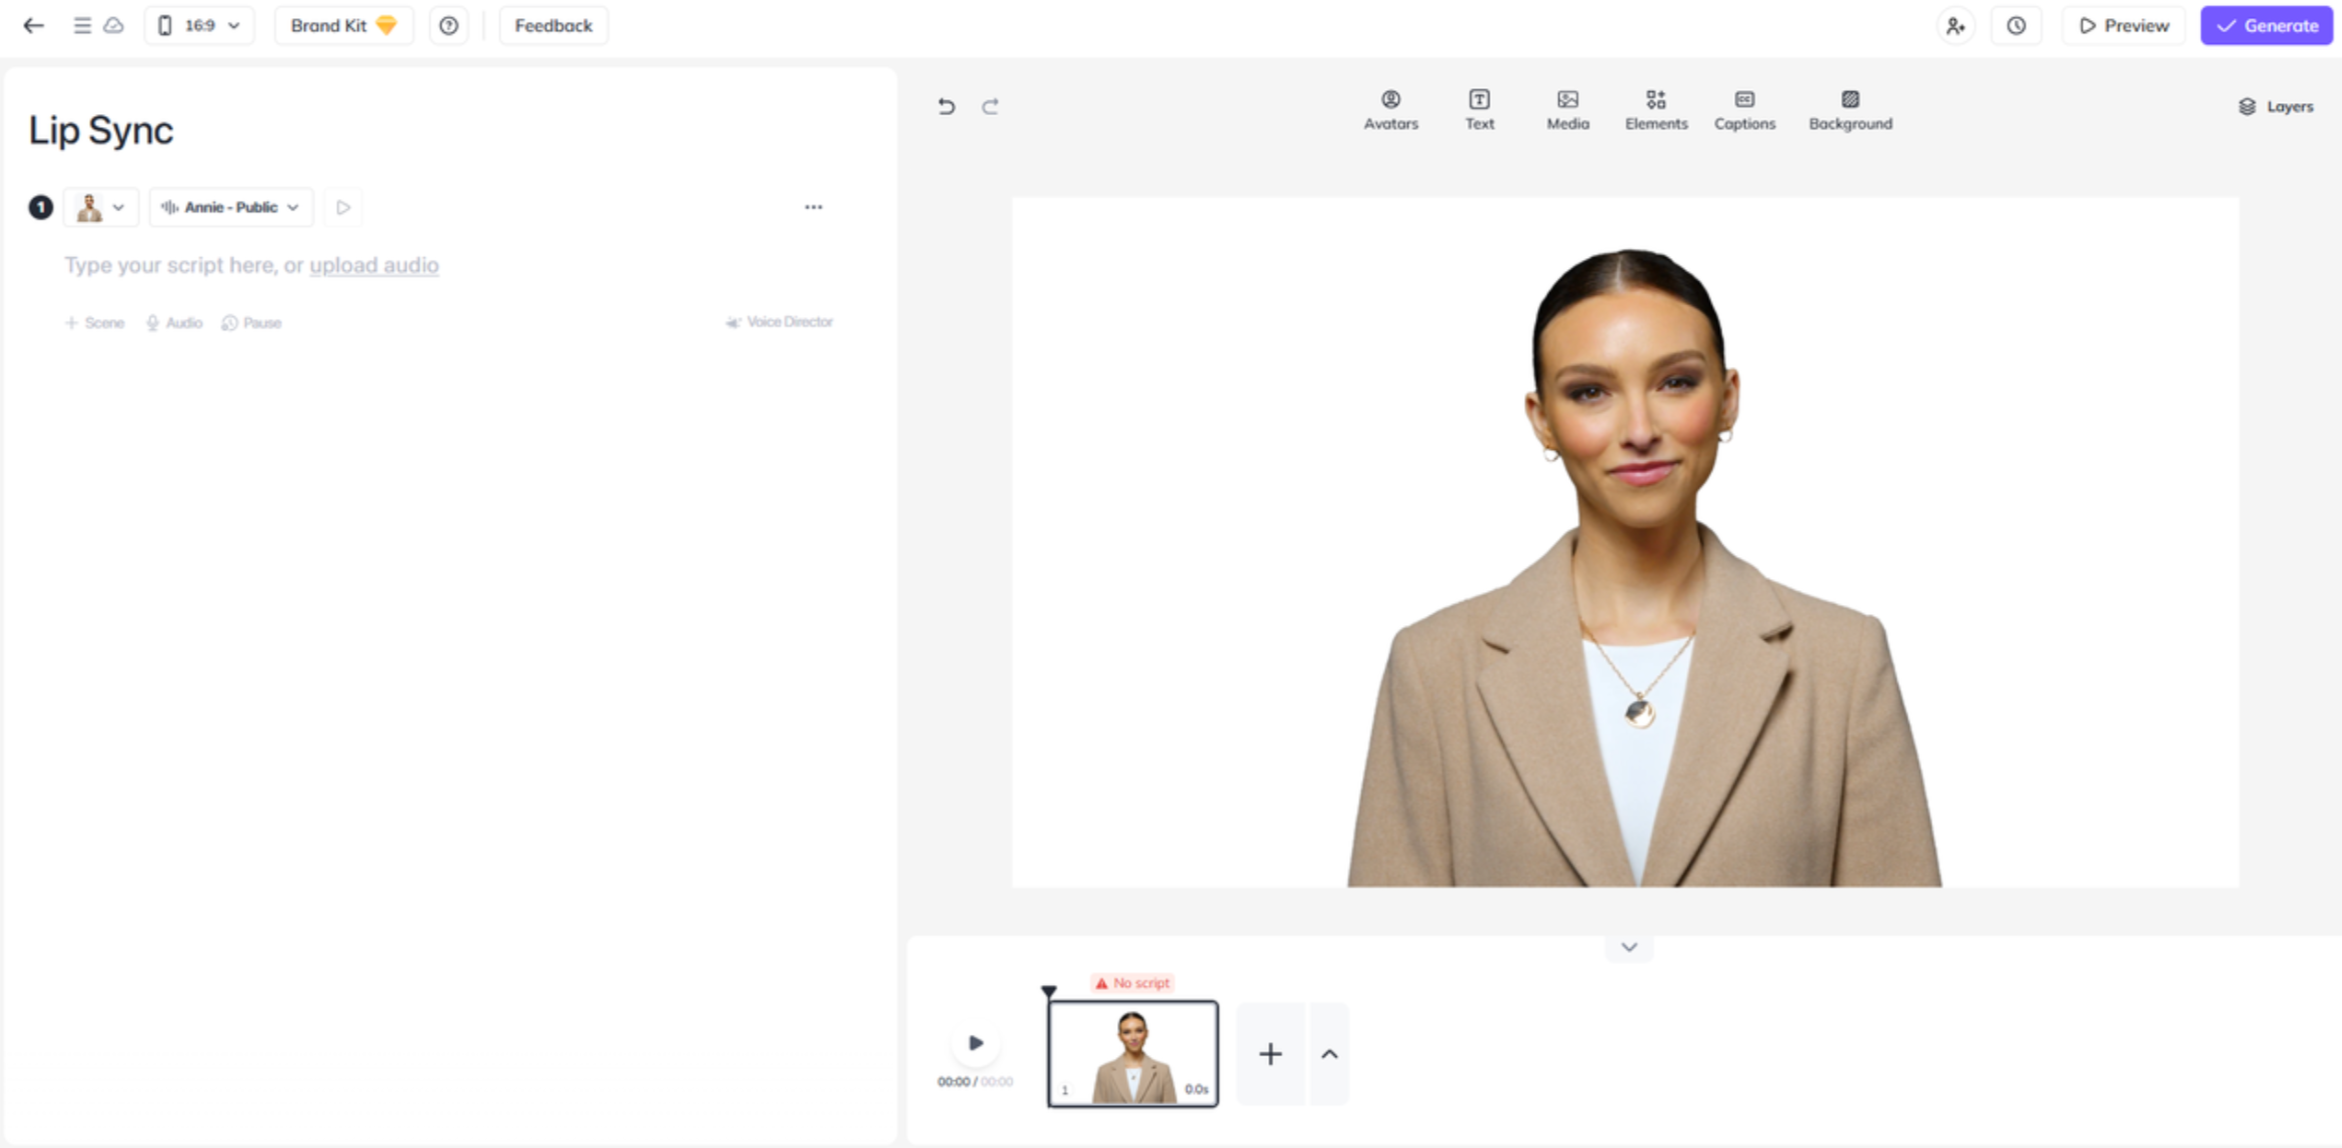Play a preview of the Annie voice
The height and width of the screenshot is (1148, 2342).
click(x=343, y=207)
